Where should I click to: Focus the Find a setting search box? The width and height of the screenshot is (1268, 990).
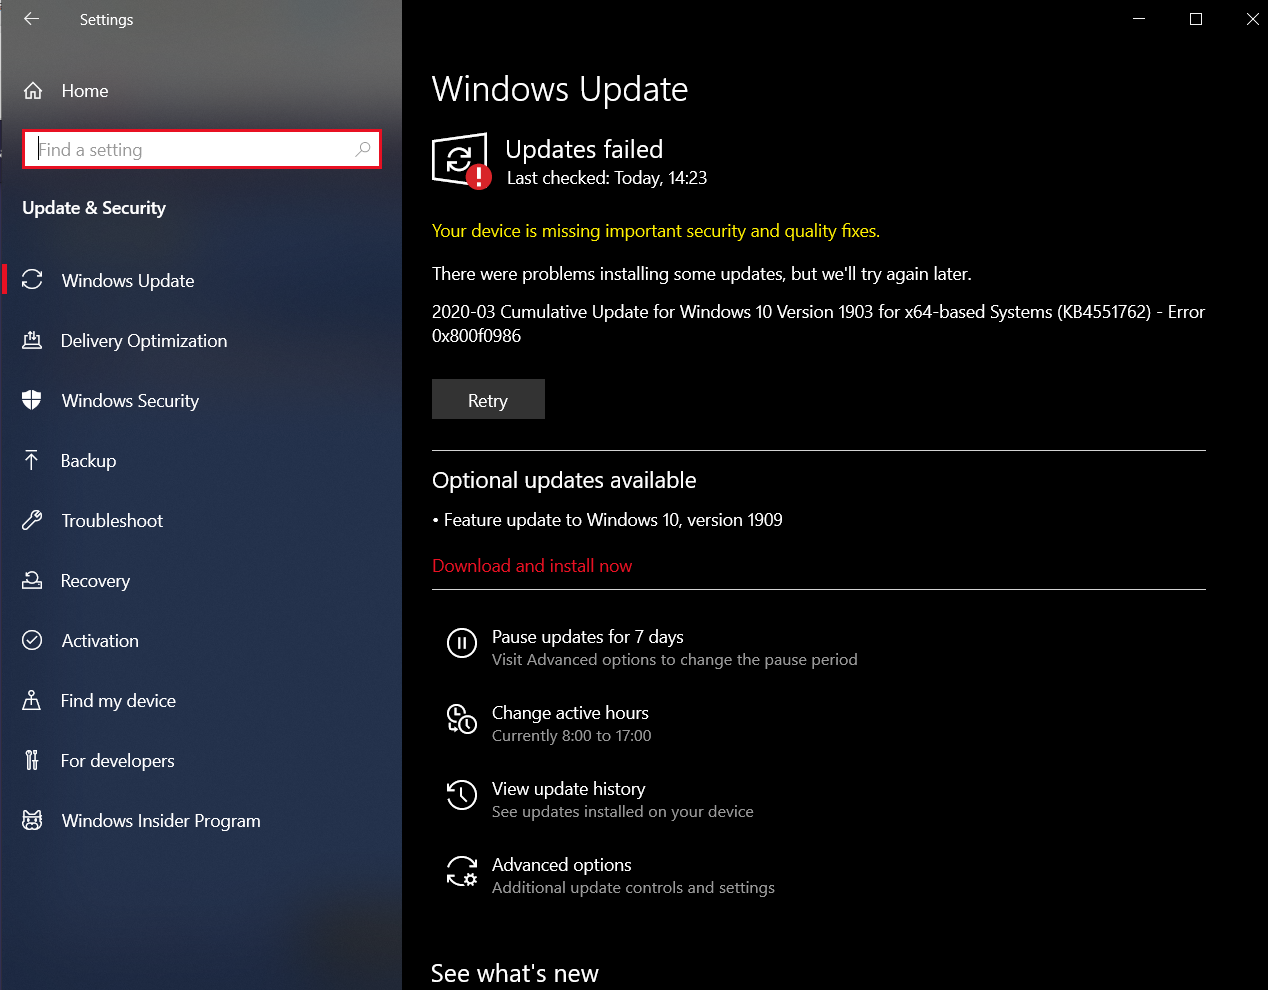(201, 149)
